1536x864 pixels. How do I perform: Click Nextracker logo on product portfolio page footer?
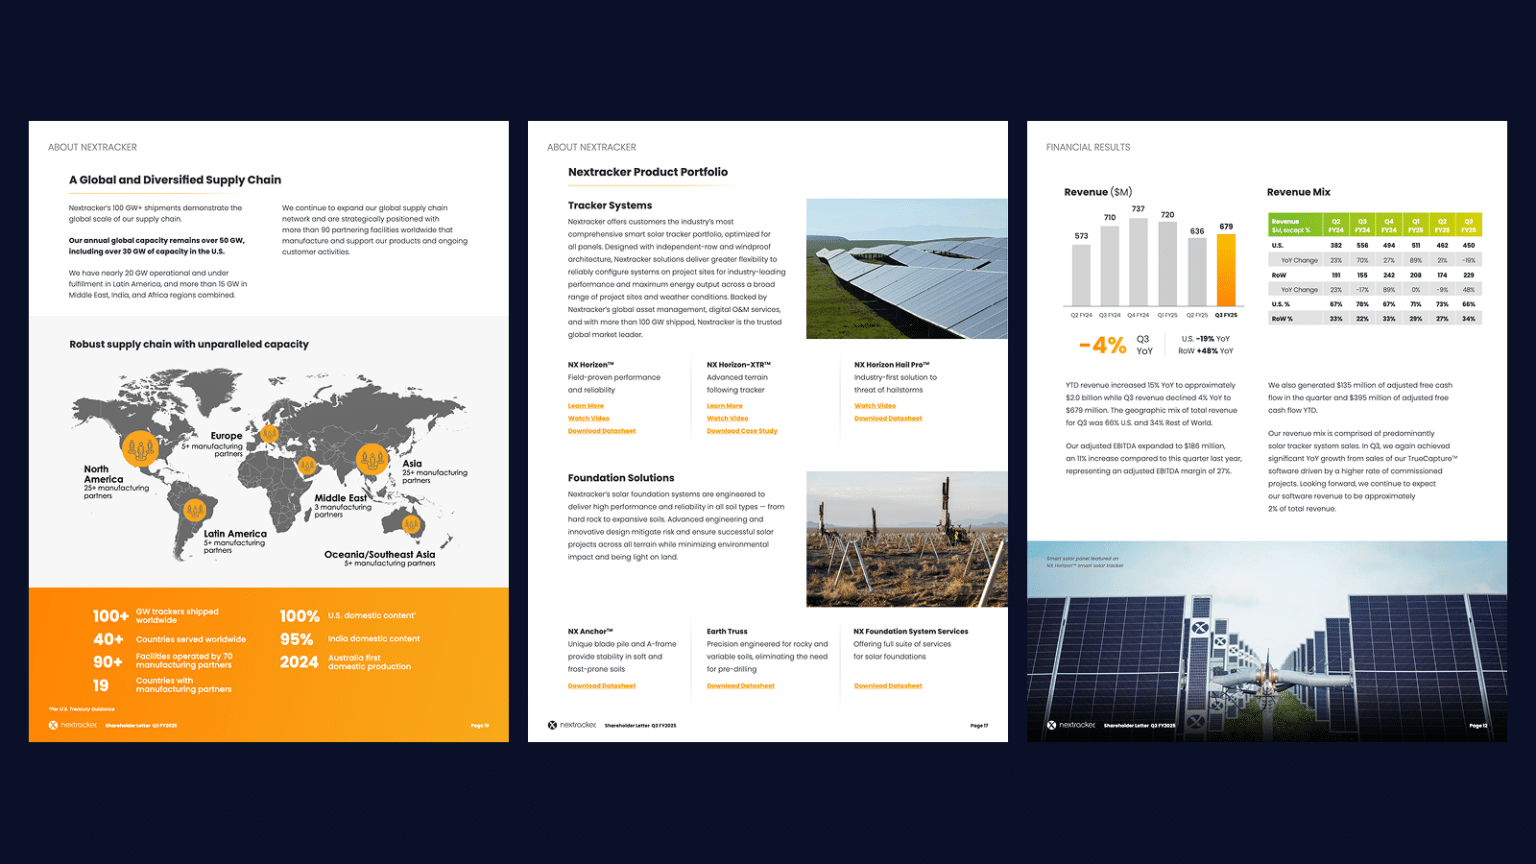tap(572, 725)
